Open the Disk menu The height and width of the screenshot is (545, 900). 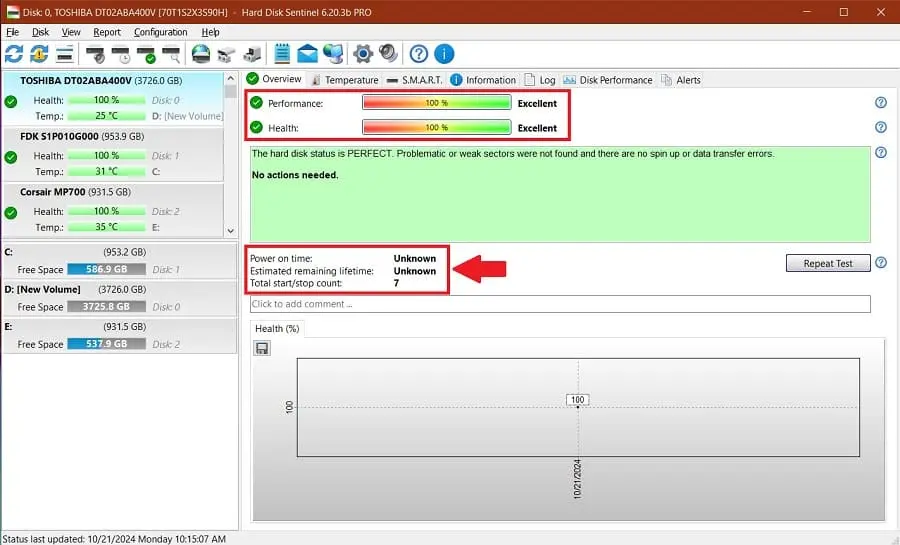40,32
